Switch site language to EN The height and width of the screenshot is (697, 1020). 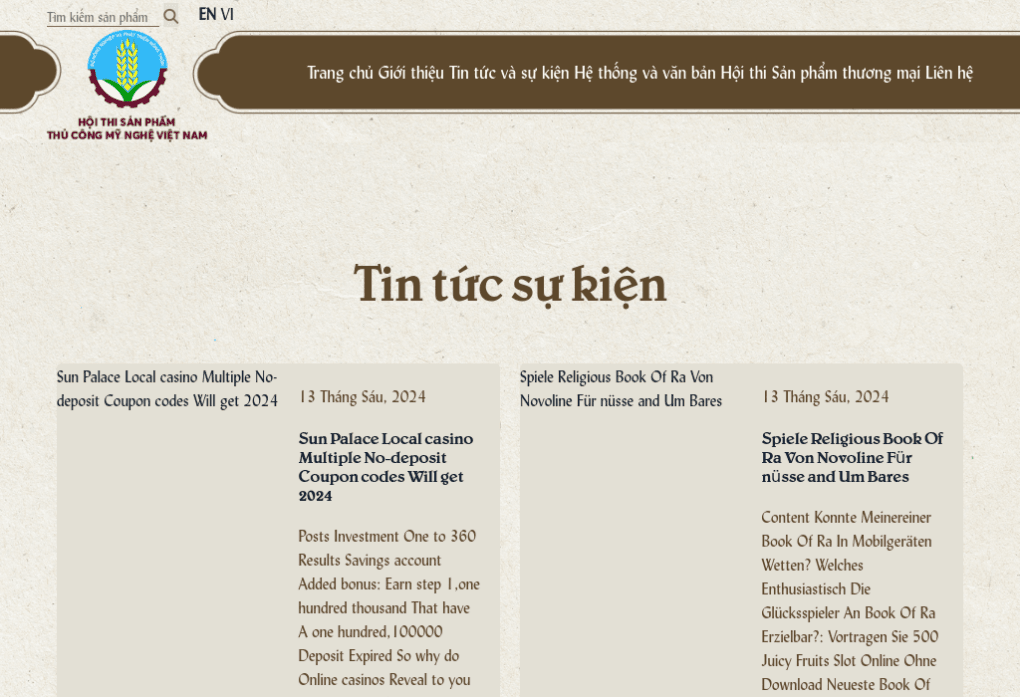click(x=205, y=15)
